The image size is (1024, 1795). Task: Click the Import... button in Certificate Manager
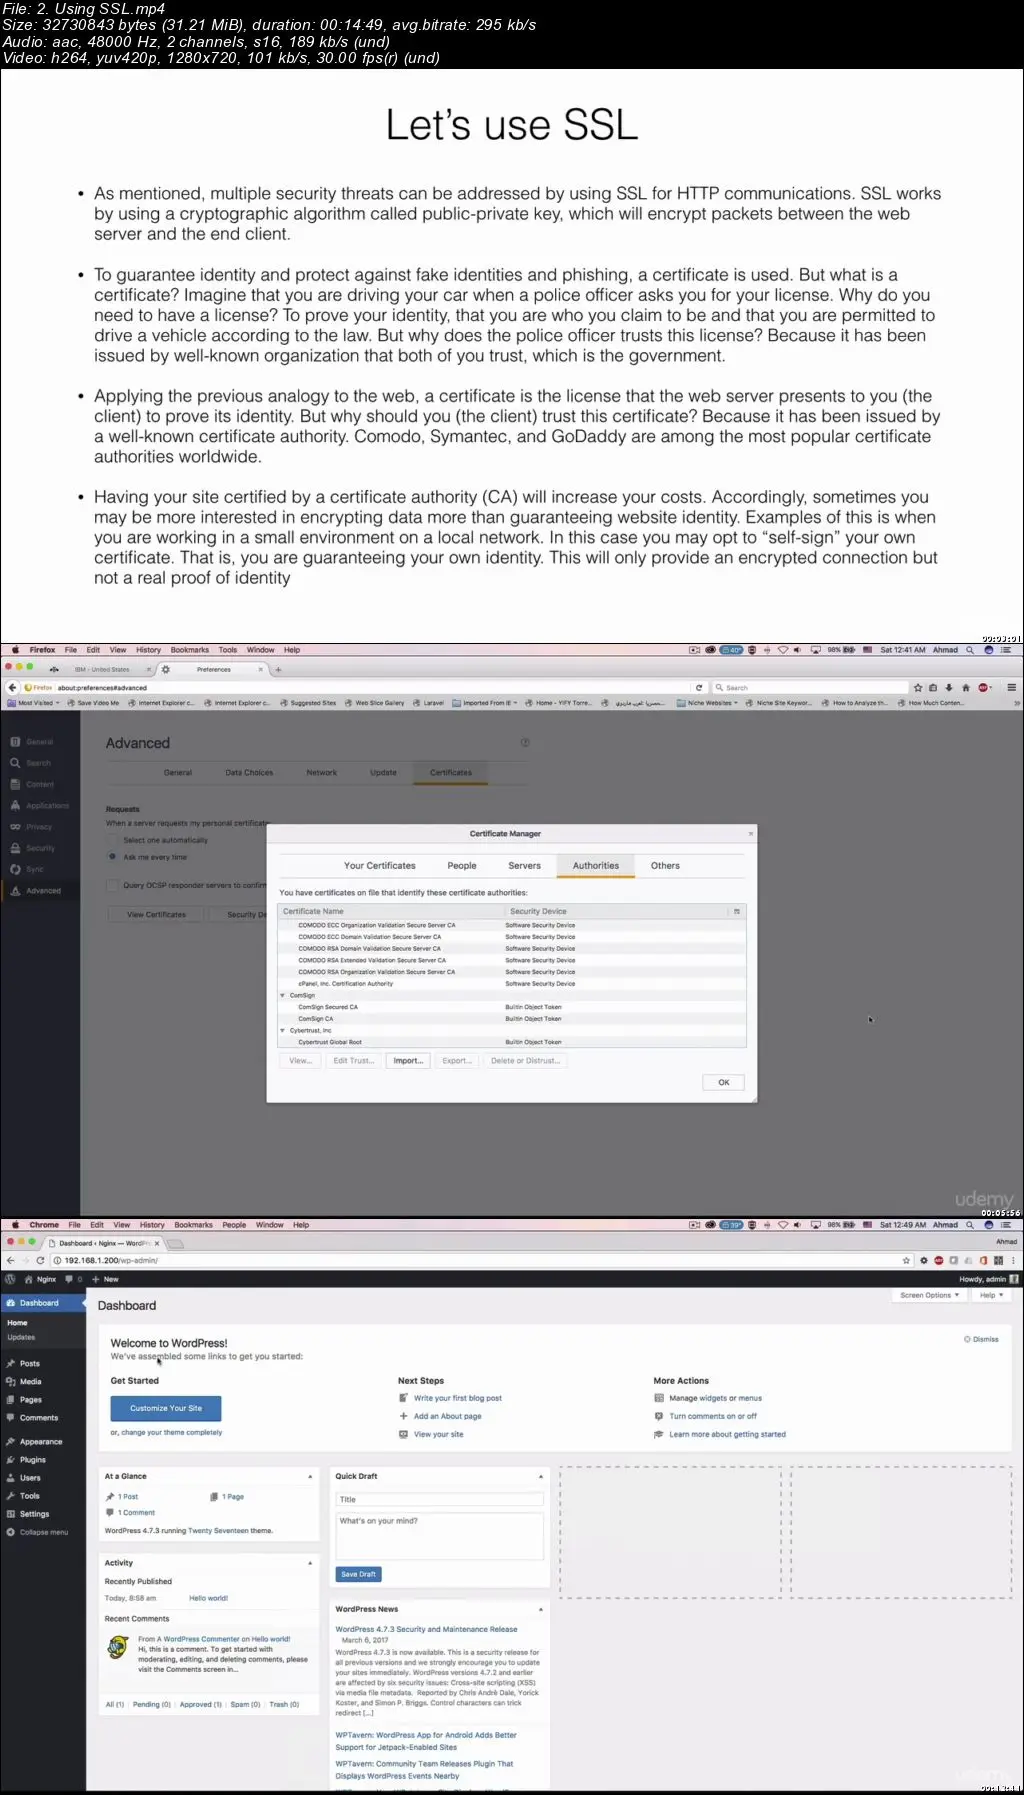(408, 1061)
